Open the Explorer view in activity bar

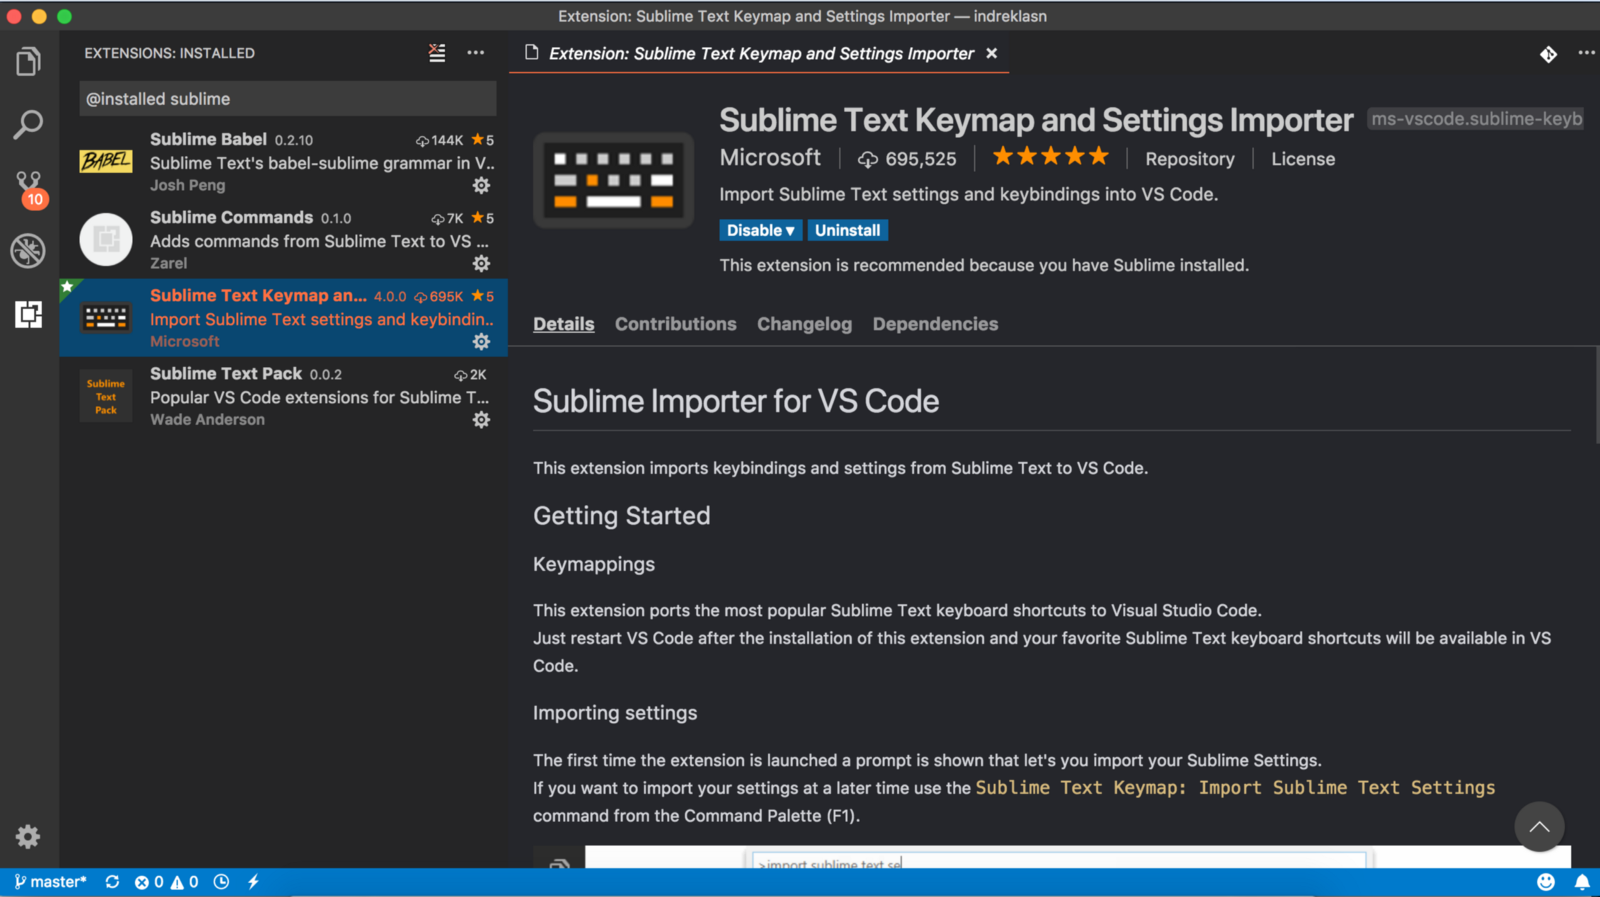28,62
